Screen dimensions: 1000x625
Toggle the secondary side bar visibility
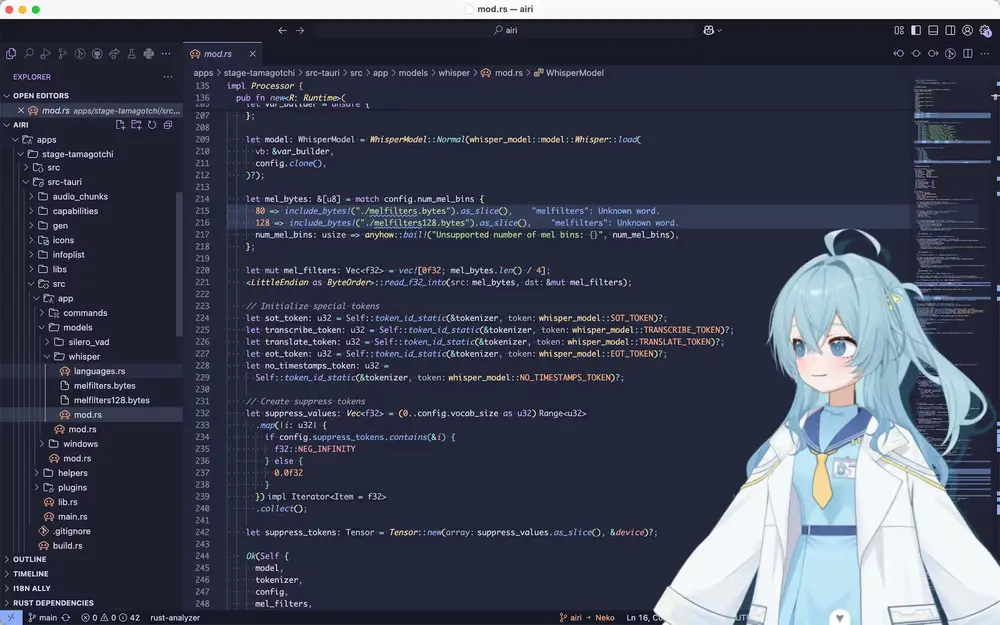(x=951, y=31)
